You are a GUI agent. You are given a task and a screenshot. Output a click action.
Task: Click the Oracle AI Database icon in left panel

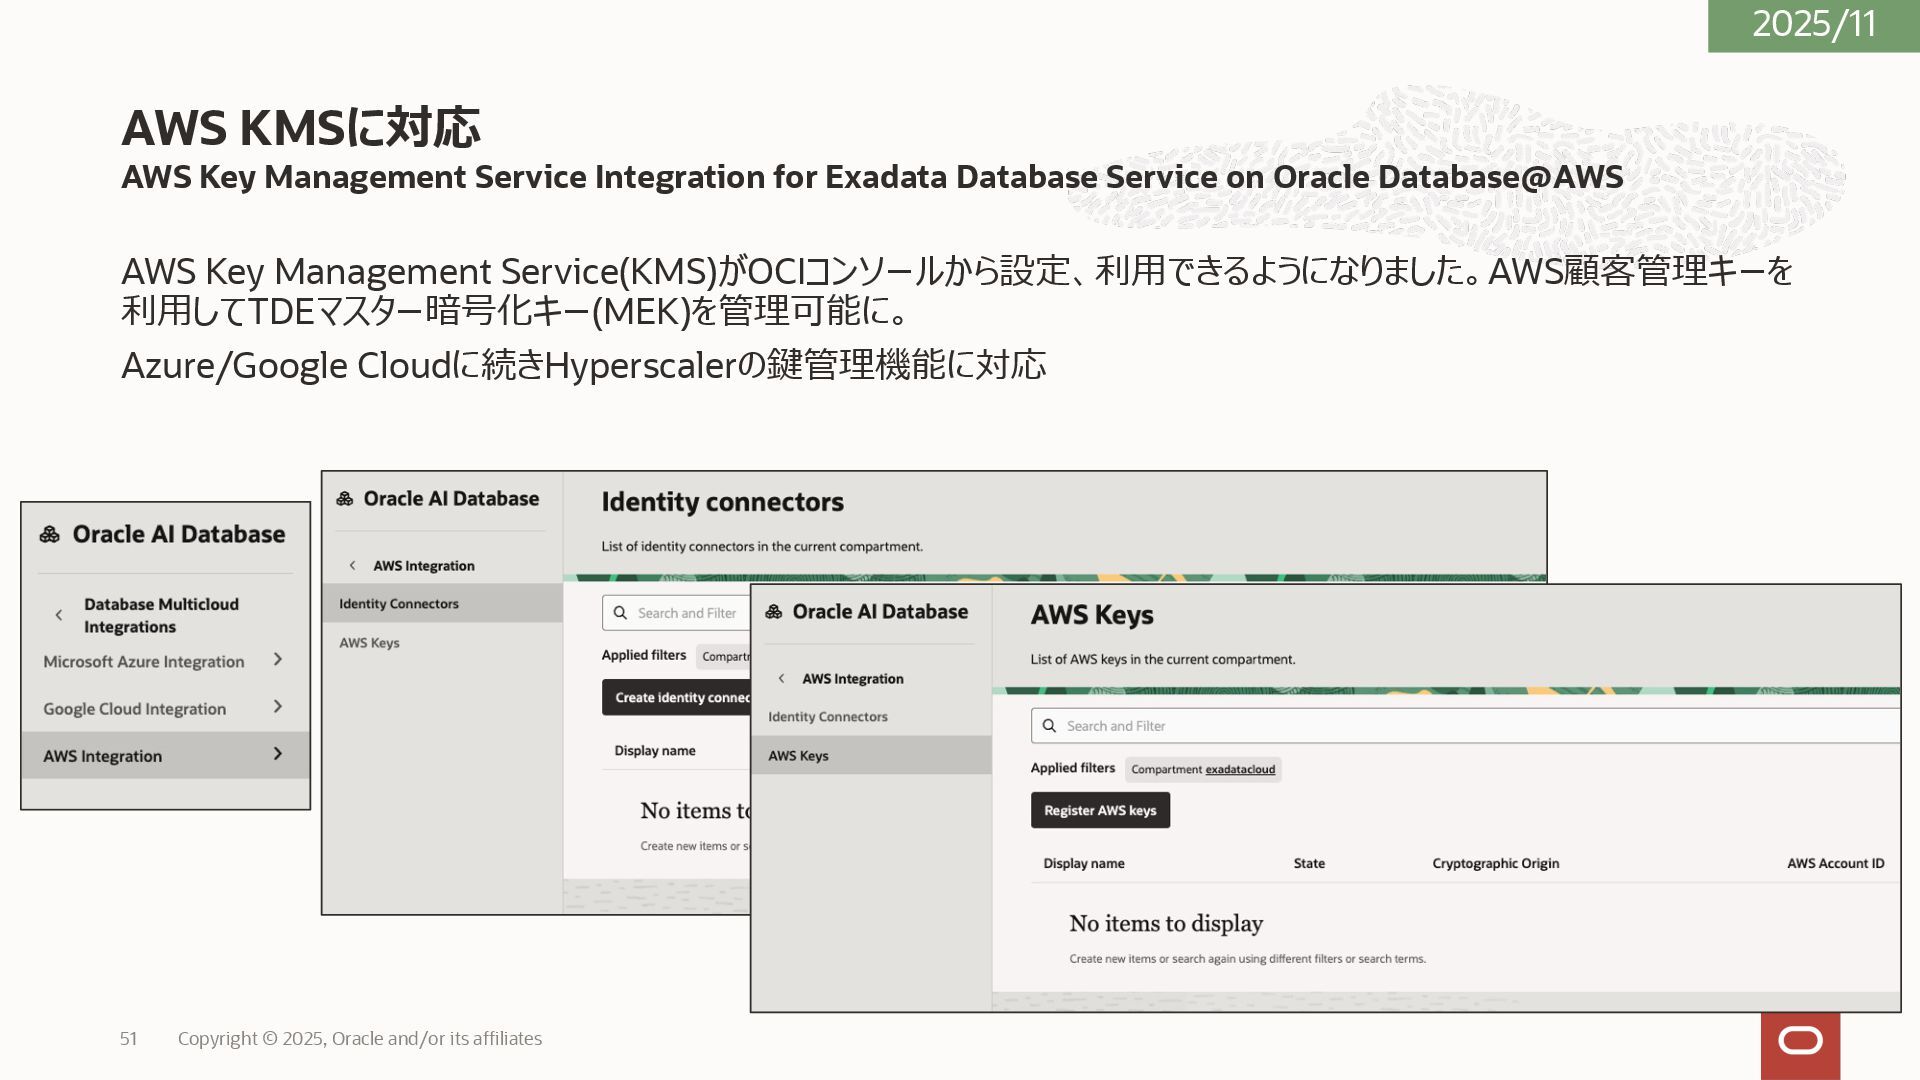tap(49, 535)
